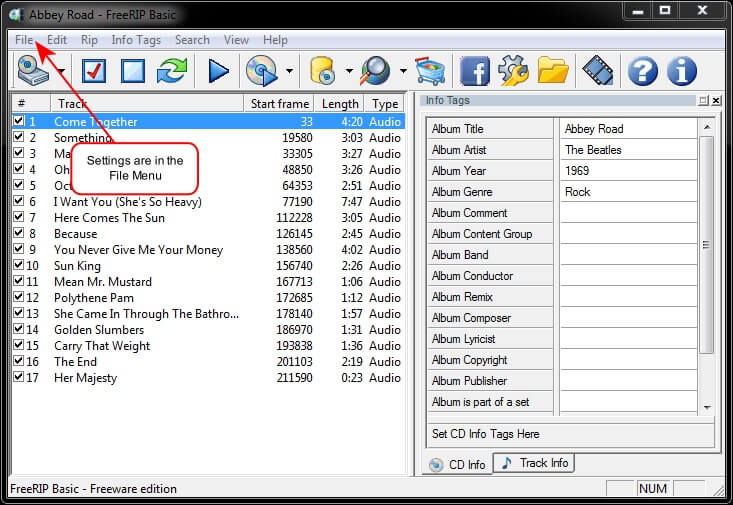Switch to the Track Info tab
733x505 pixels.
[x=534, y=463]
